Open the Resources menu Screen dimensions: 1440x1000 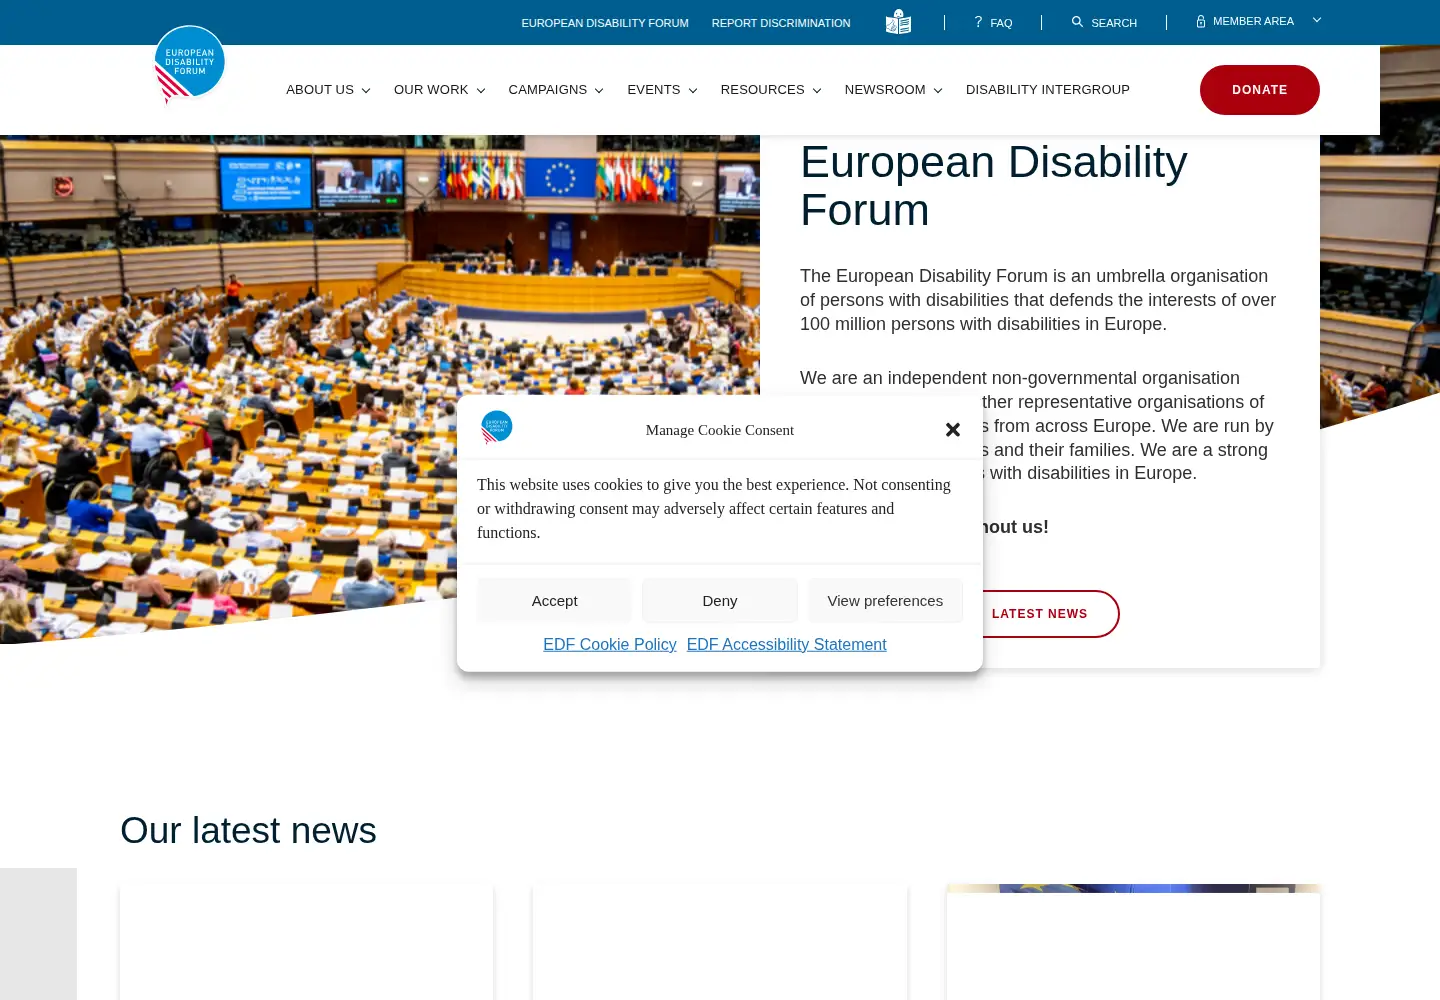(x=762, y=90)
